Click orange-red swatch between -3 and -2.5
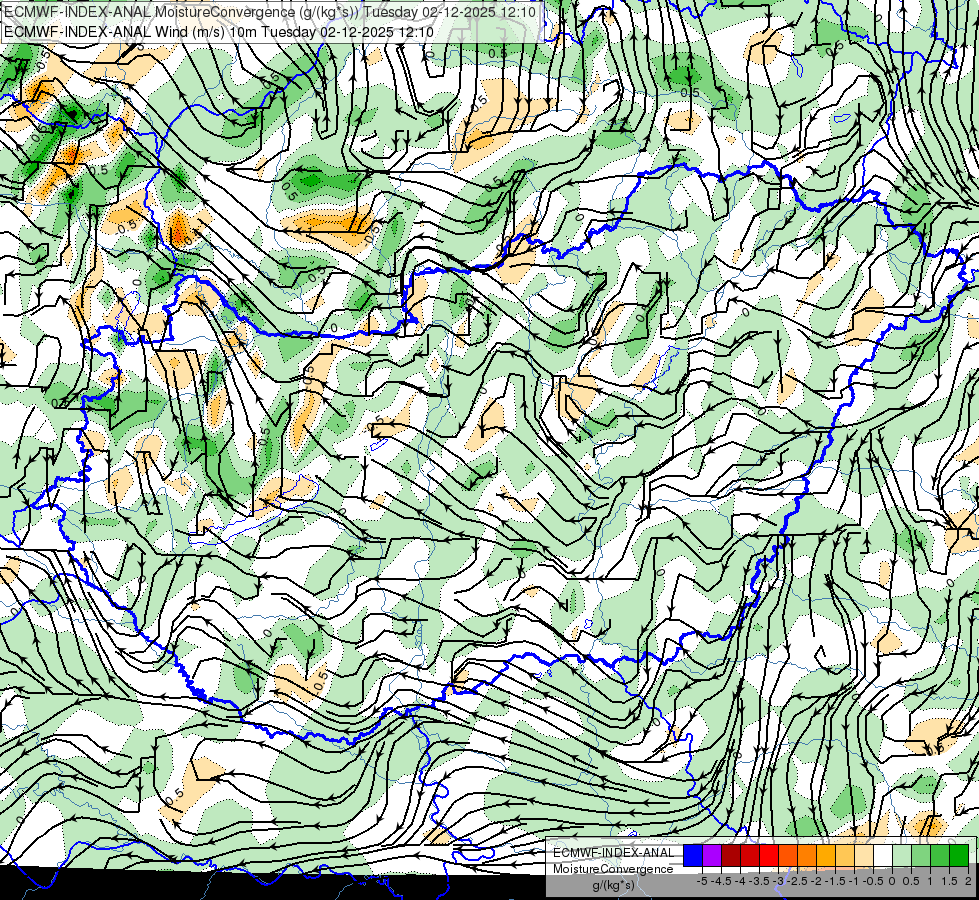The height and width of the screenshot is (900, 979). (788, 856)
